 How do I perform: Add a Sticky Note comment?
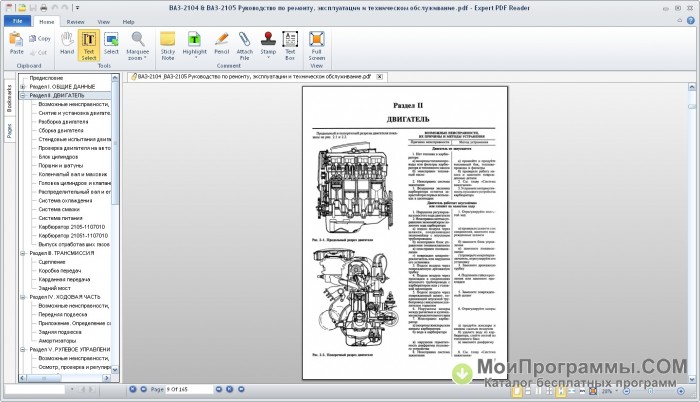[168, 46]
